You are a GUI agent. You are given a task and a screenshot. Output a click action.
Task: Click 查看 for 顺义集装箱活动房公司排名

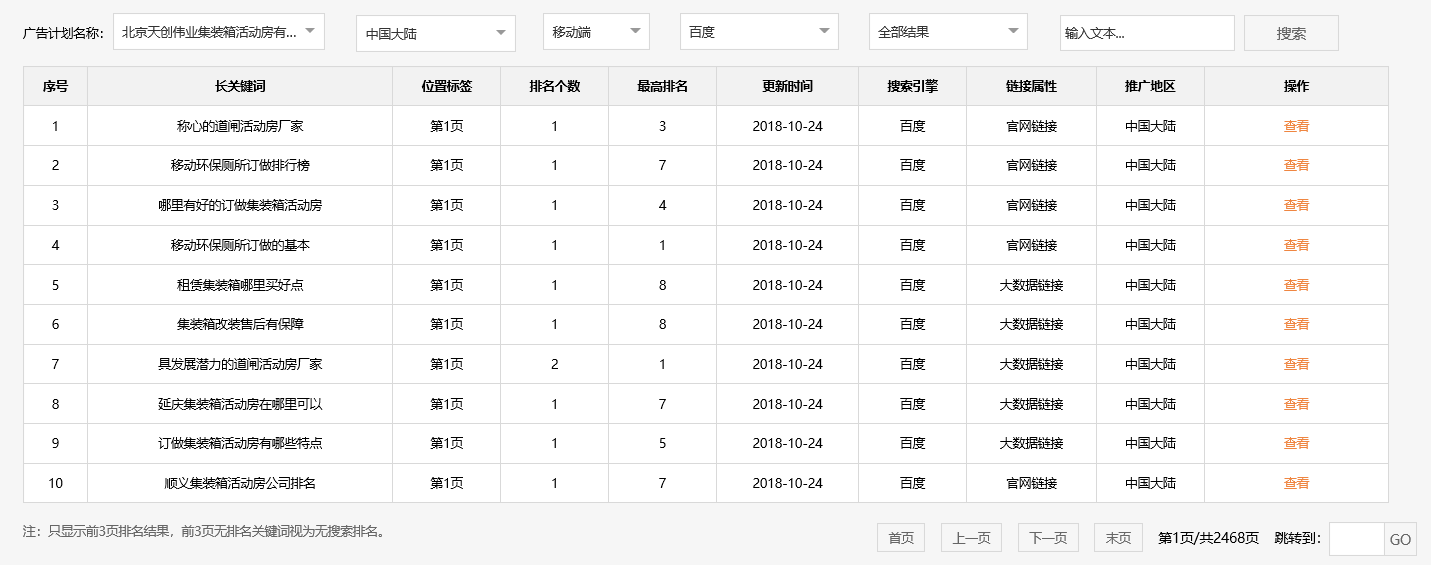(1296, 483)
